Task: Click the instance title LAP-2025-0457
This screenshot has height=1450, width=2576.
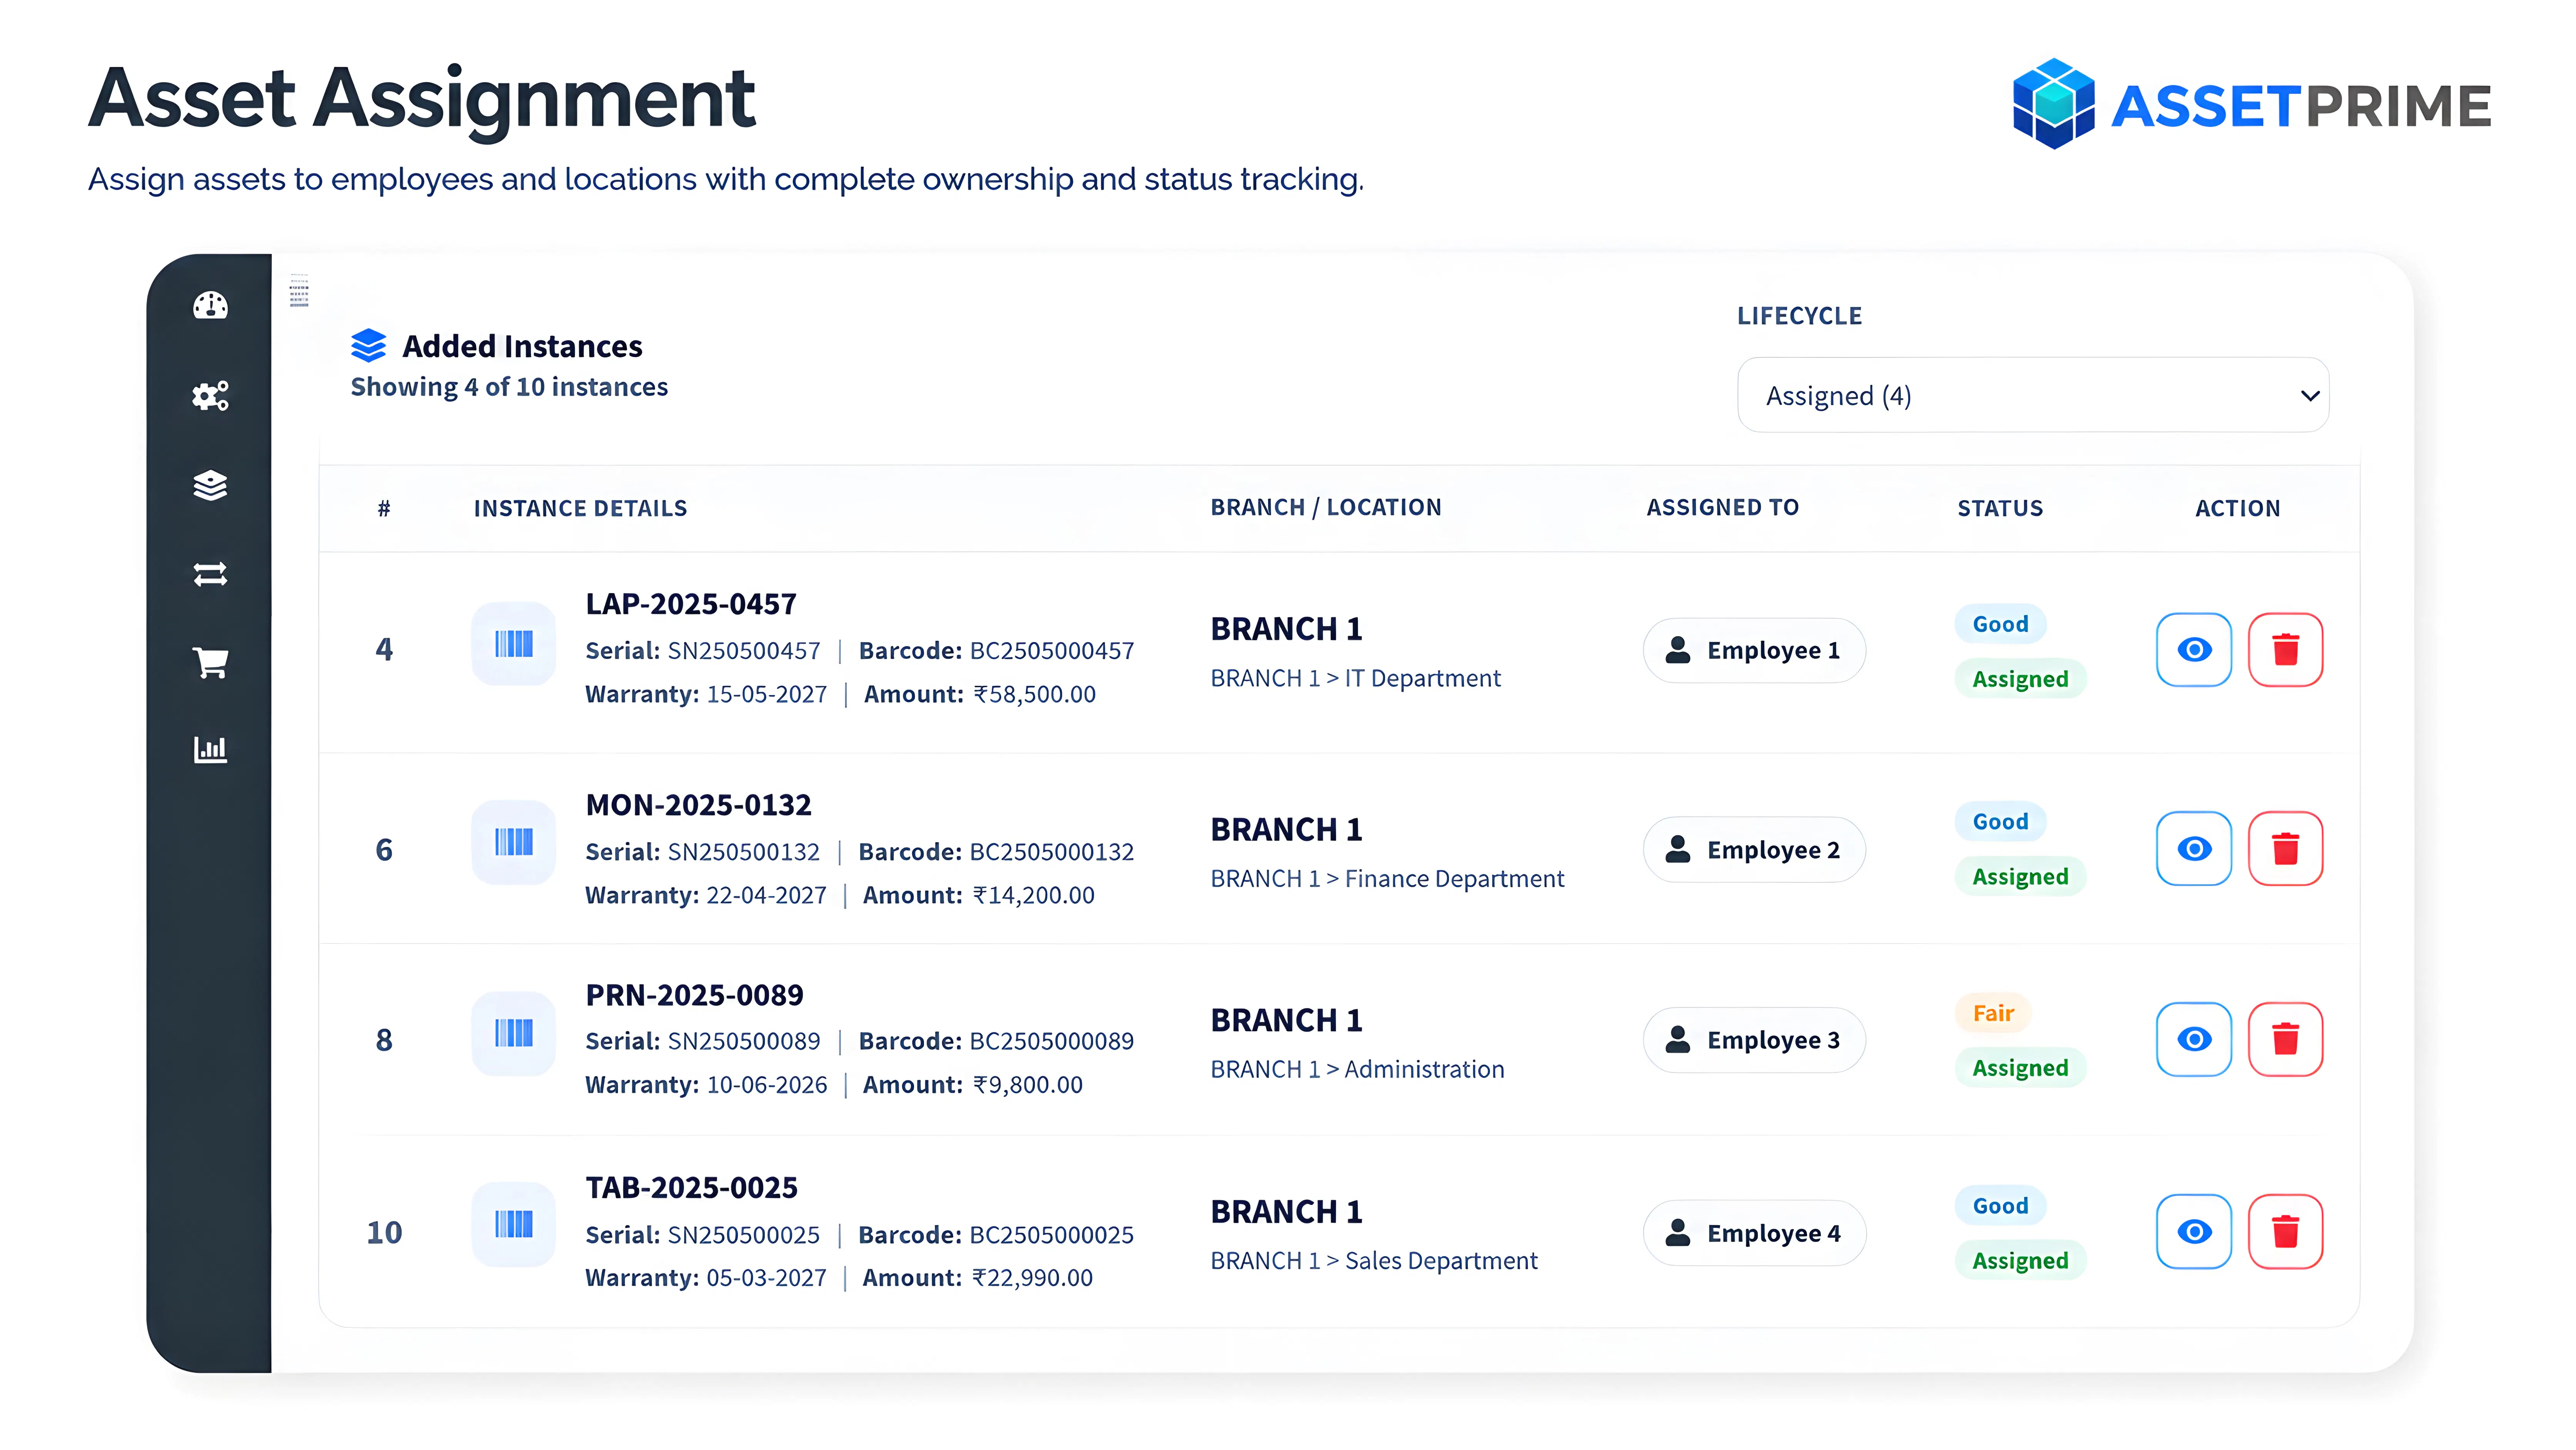Action: click(x=691, y=604)
